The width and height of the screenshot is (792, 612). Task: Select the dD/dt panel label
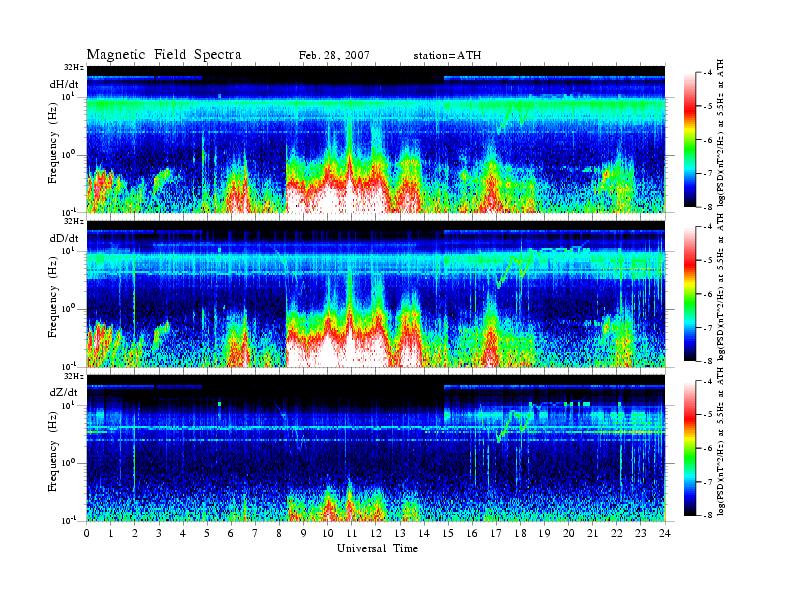[x=64, y=238]
